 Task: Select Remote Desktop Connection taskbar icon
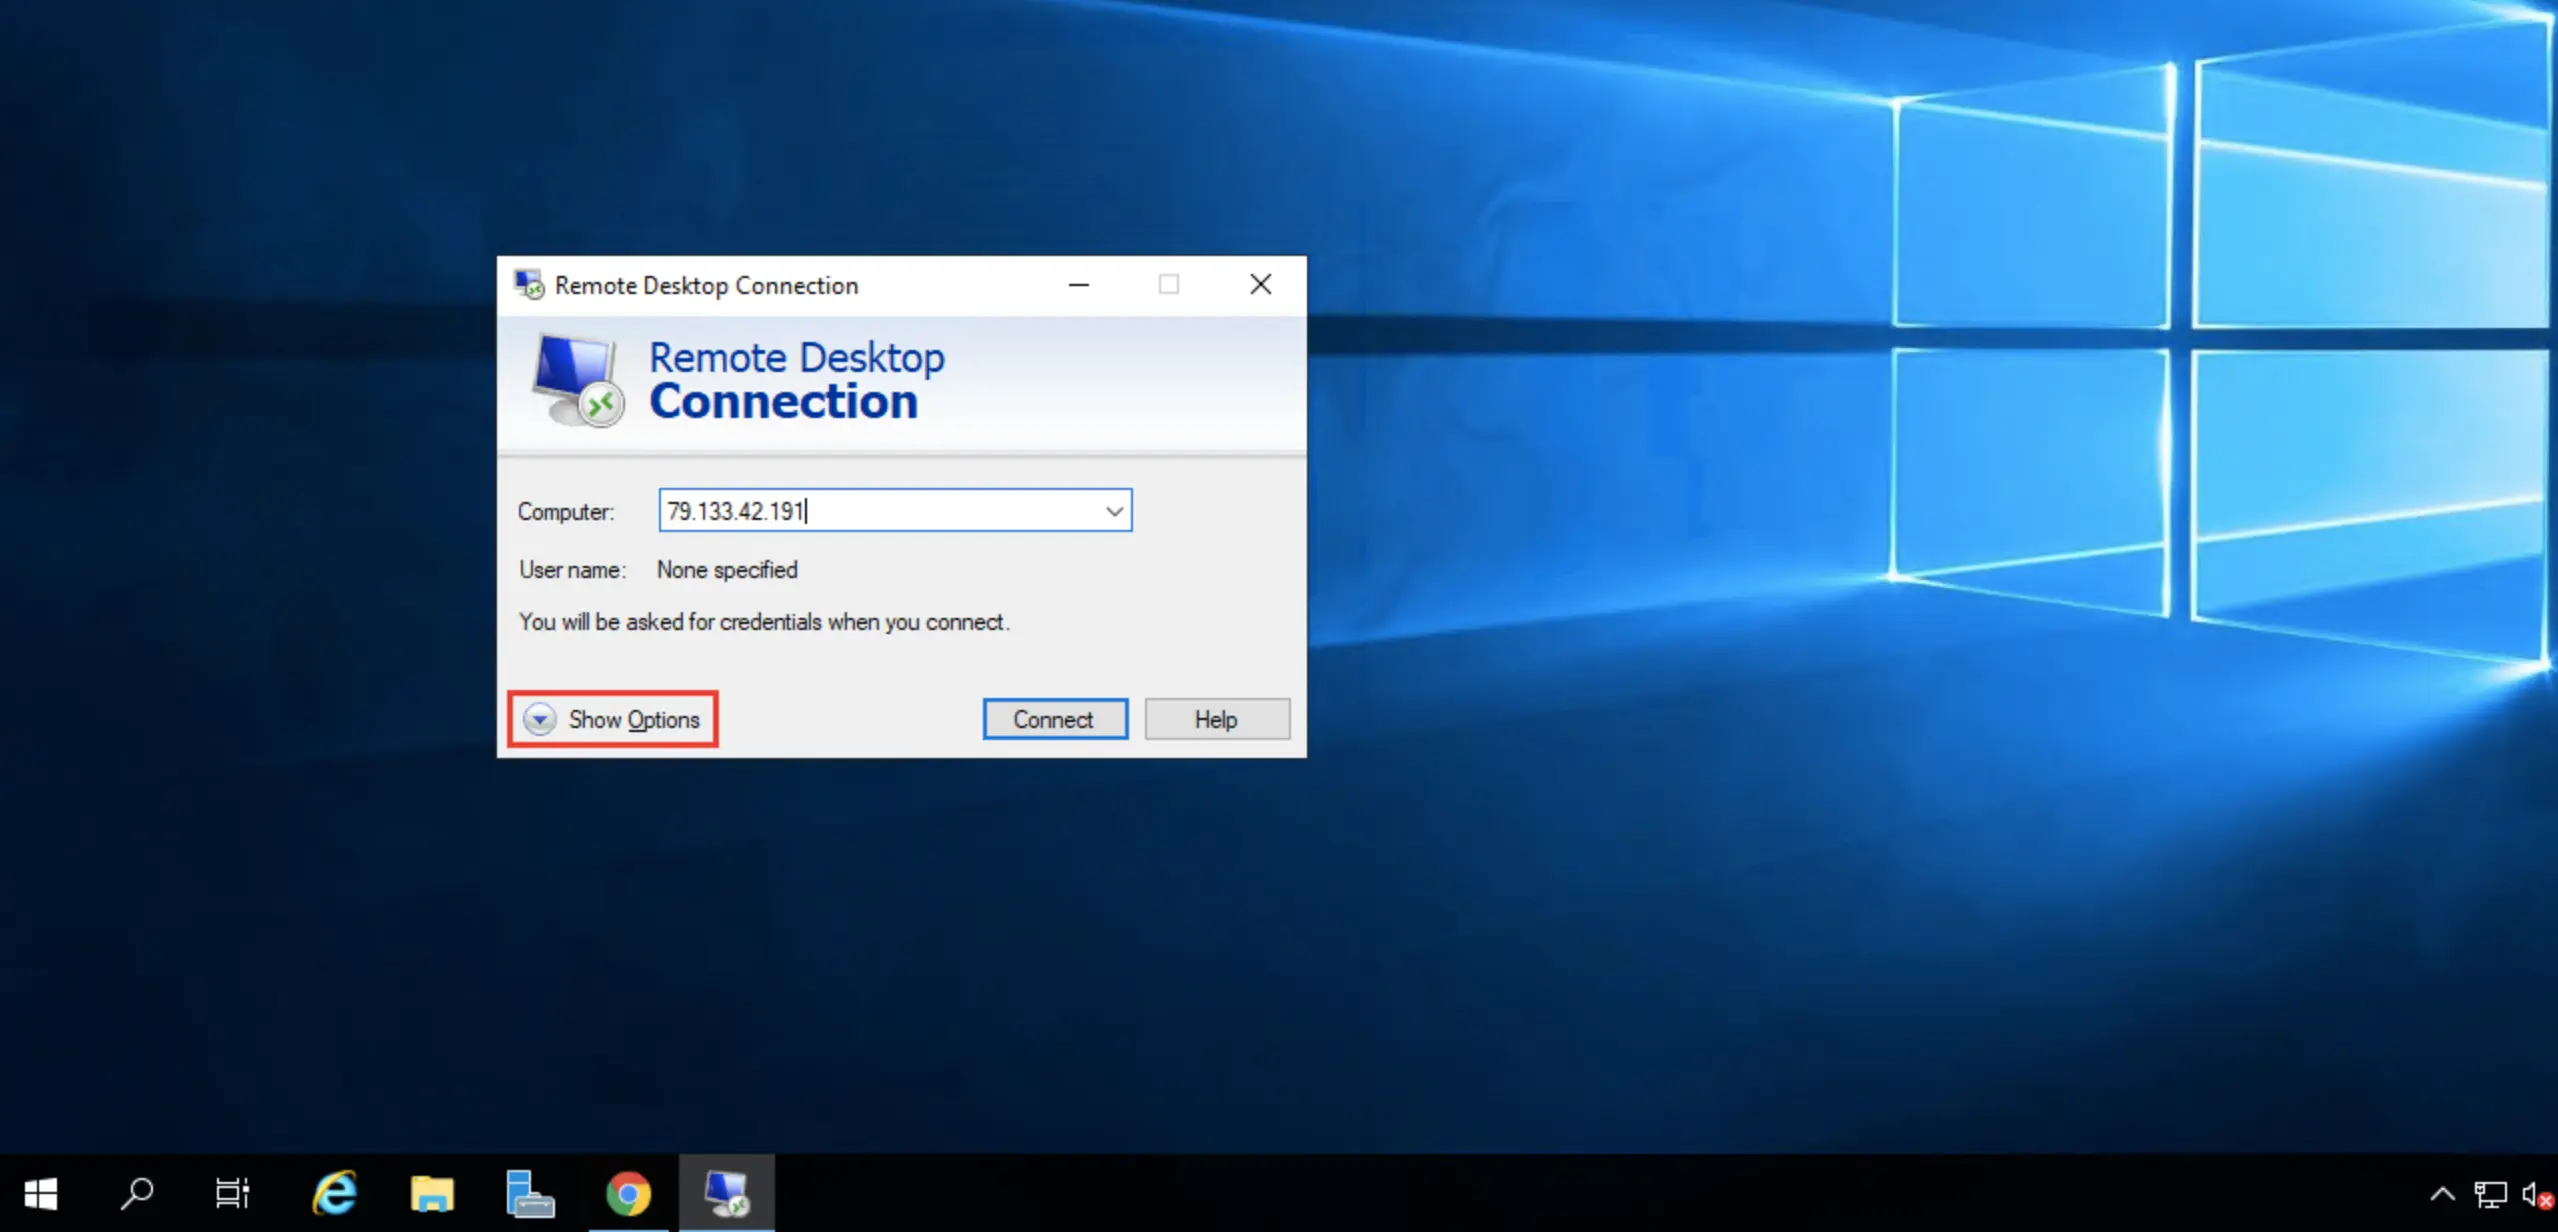726,1193
